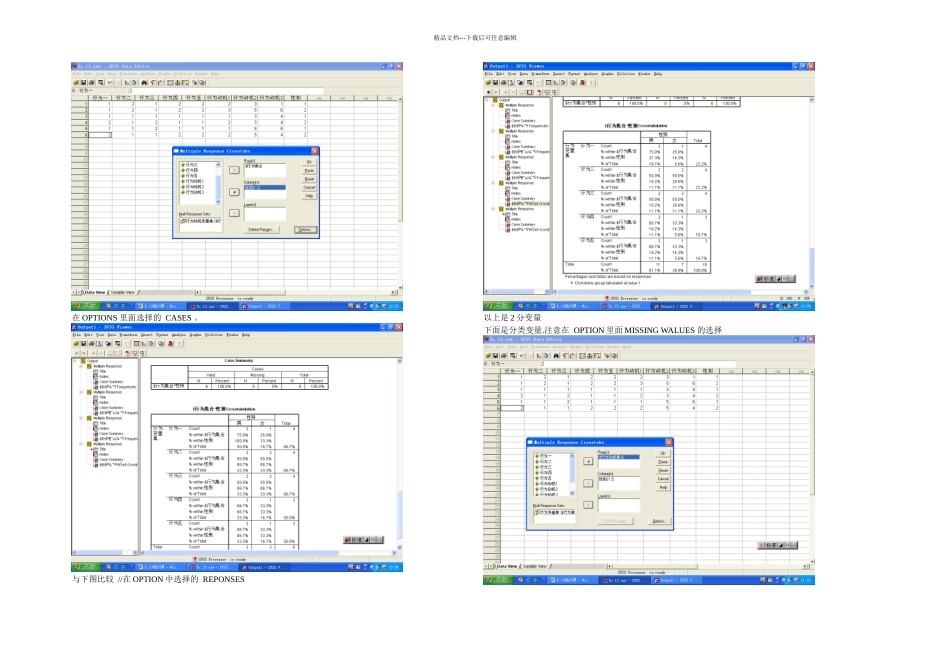Collapse last Multiple Response node in top-right Viewer outline
This screenshot has height=672, width=950.
pos(493,209)
